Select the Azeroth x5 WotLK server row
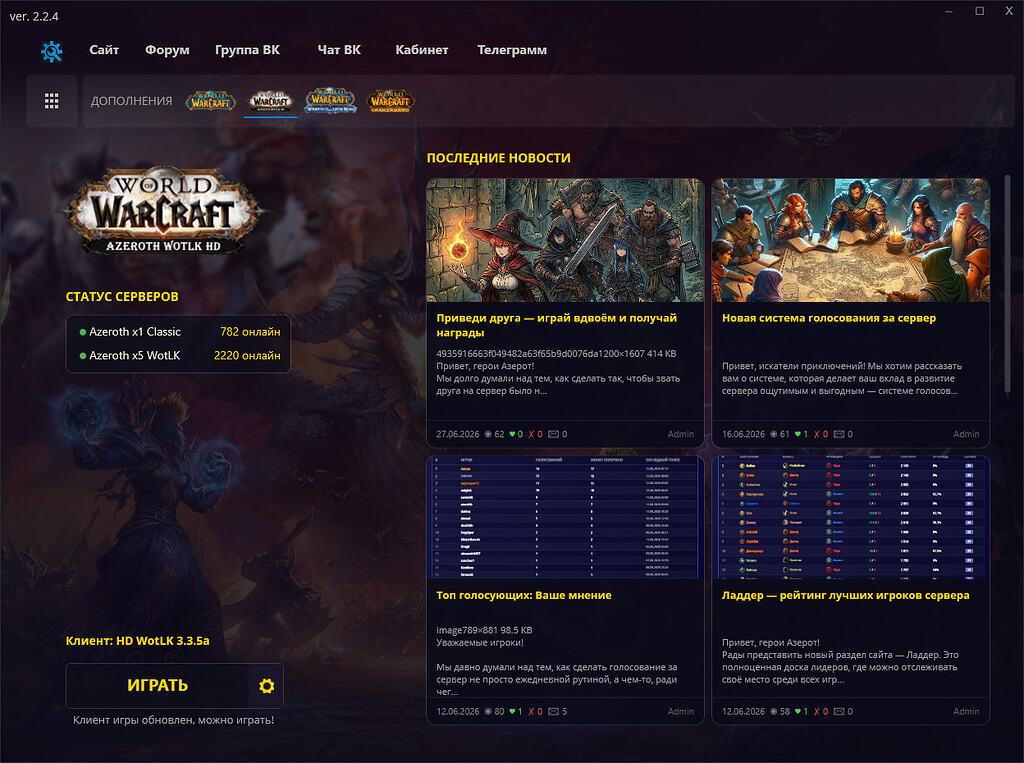The image size is (1024, 763). 179,355
